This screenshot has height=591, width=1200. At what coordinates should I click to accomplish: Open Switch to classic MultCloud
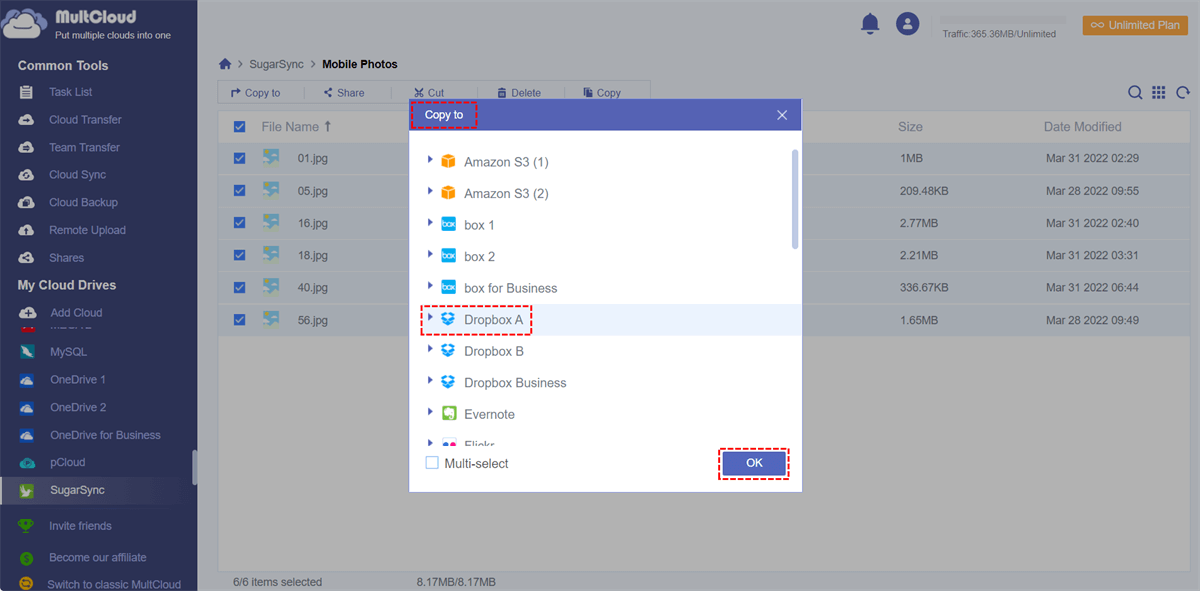click(114, 584)
